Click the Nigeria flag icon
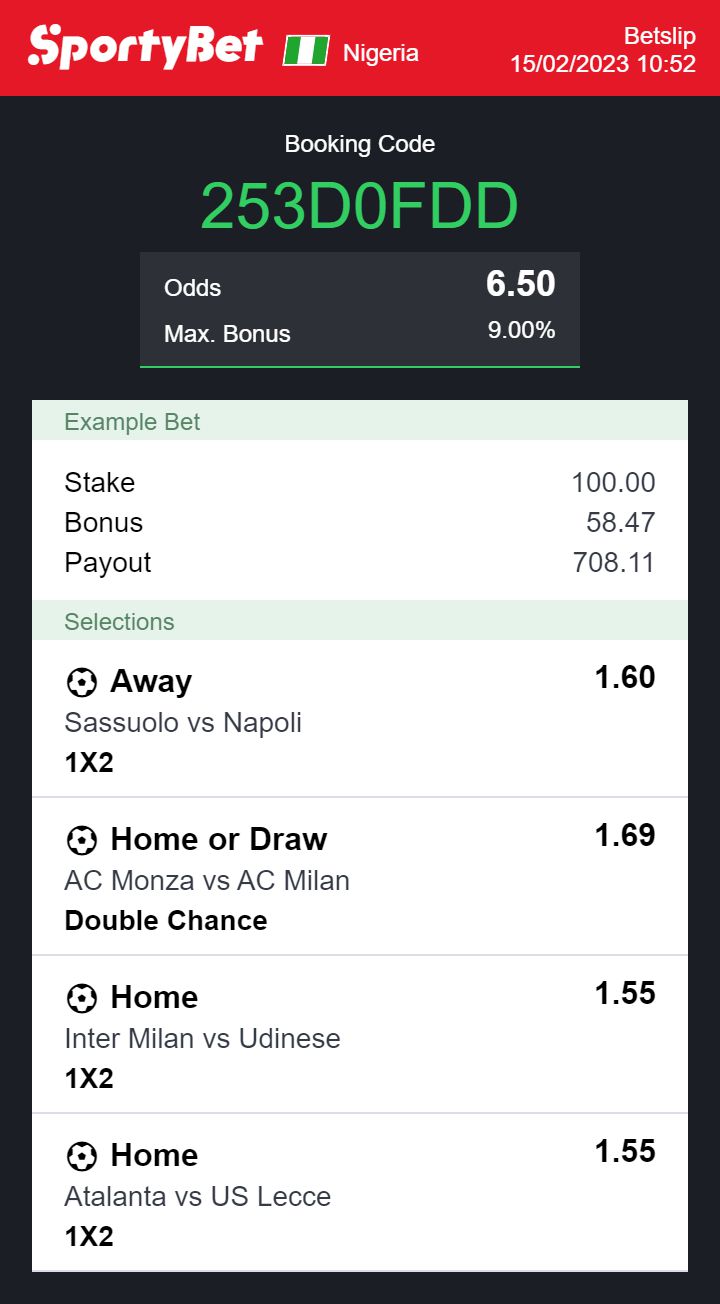The width and height of the screenshot is (720, 1304). pyautogui.click(x=306, y=51)
